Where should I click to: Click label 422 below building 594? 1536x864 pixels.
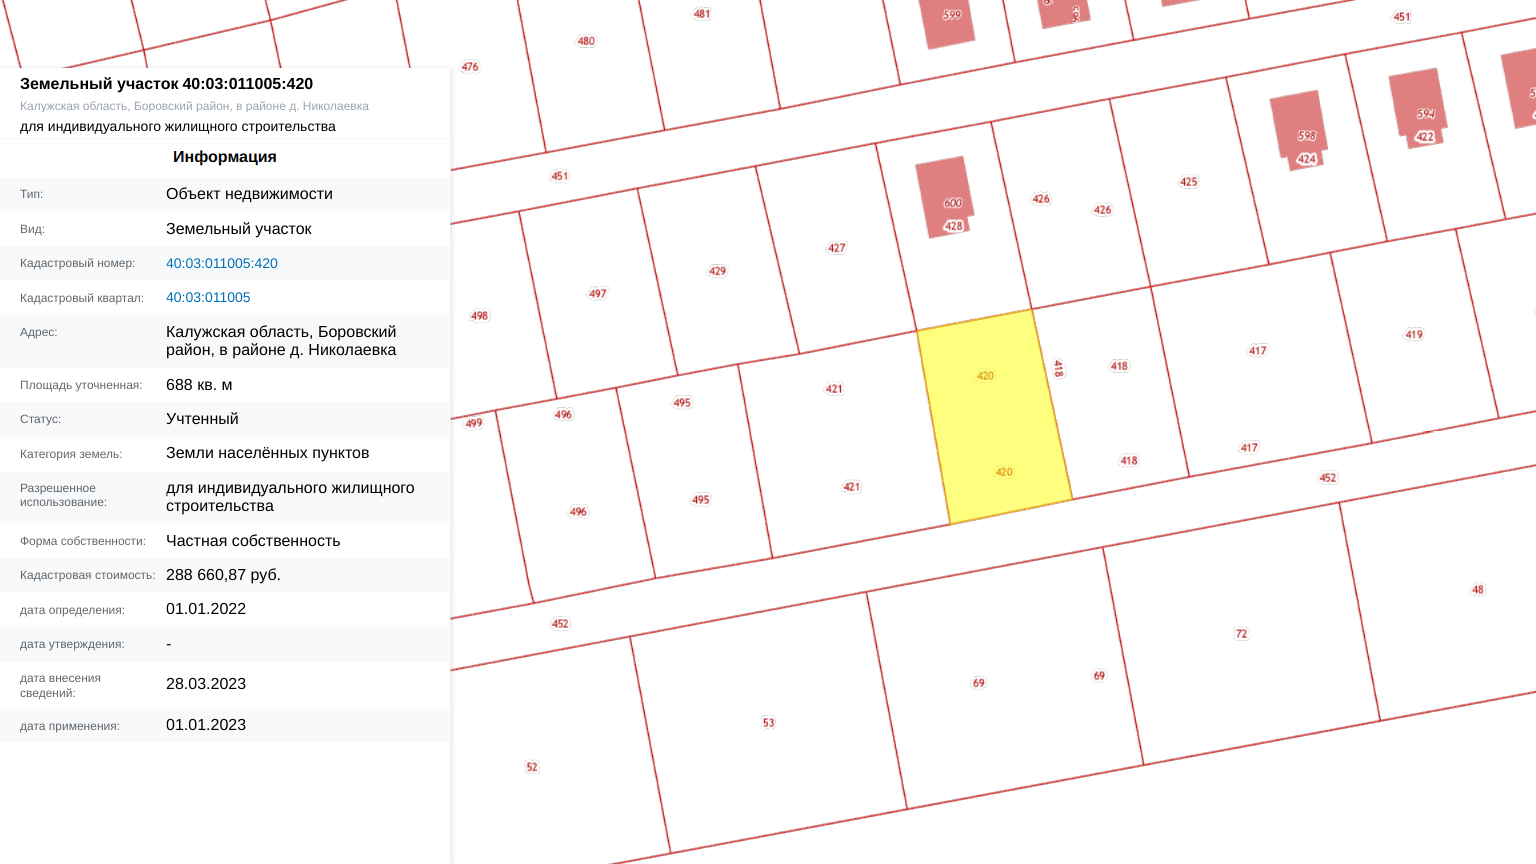1425,137
